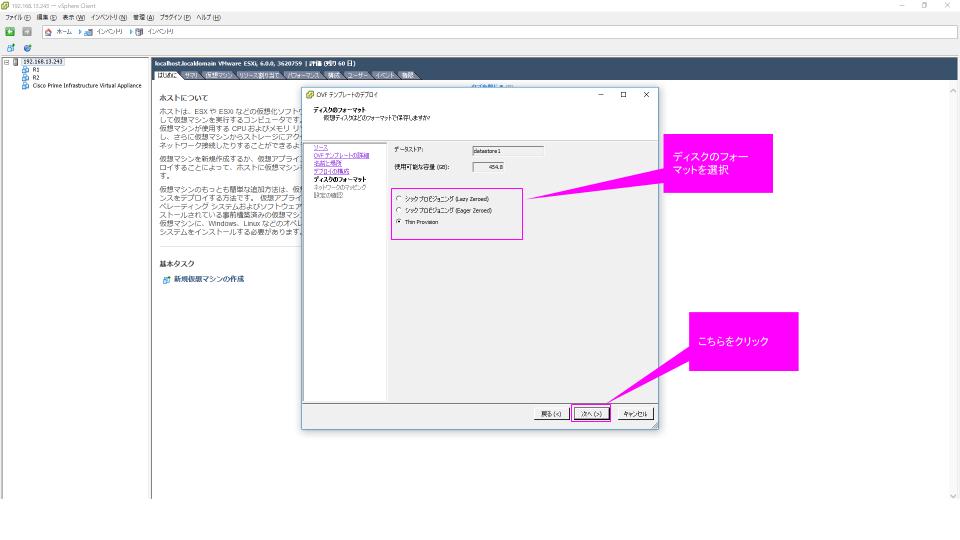Switch to the 権限 tab
The height and width of the screenshot is (540, 960).
coord(408,75)
